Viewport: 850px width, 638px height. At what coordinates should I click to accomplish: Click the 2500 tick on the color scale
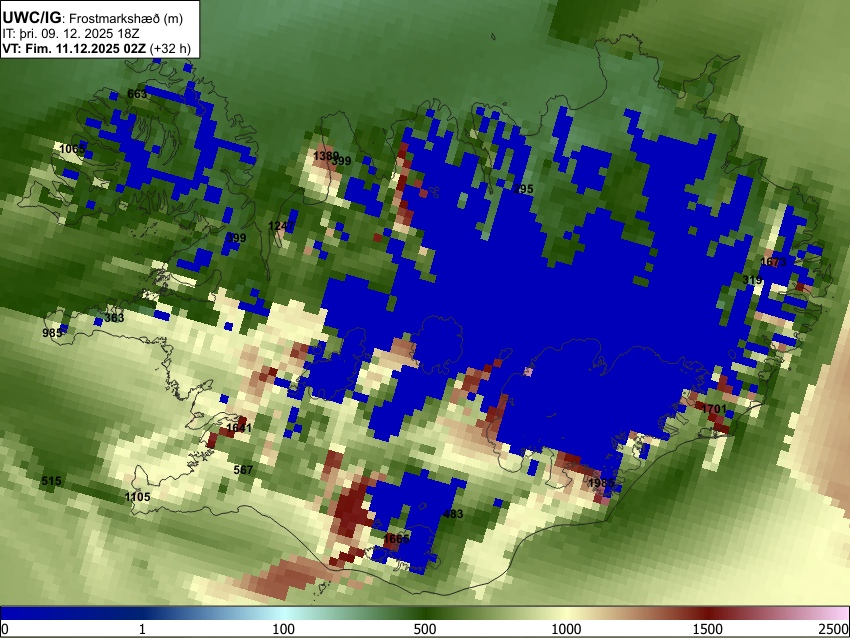[835, 629]
